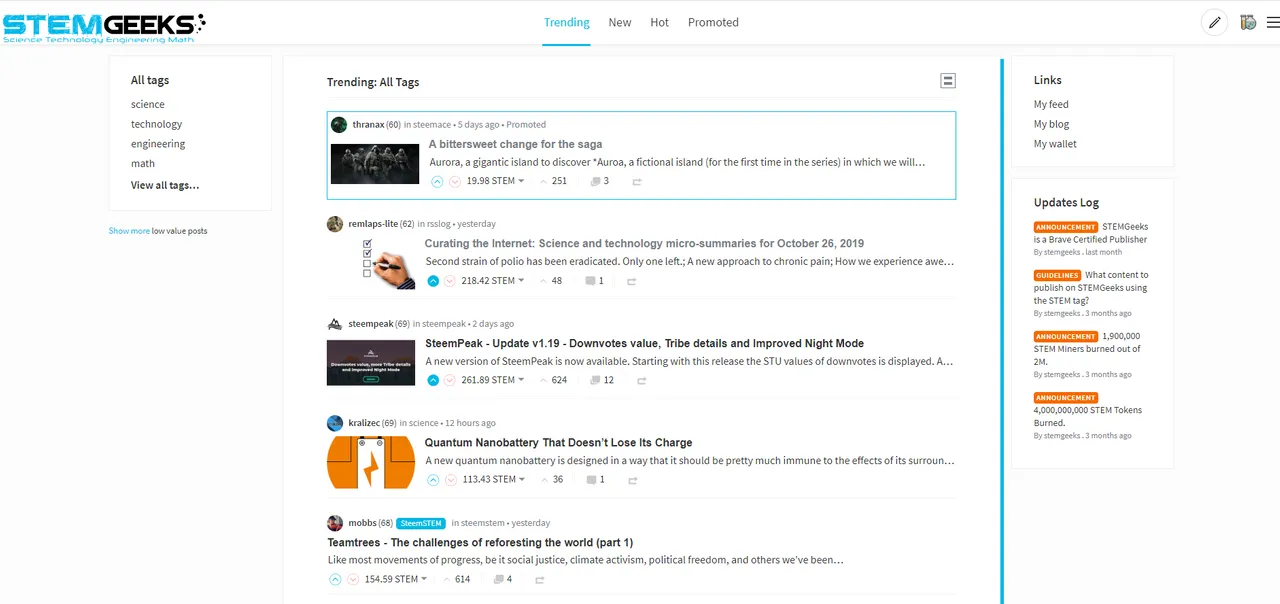
Task: Open My blog link
Action: pos(1052,124)
